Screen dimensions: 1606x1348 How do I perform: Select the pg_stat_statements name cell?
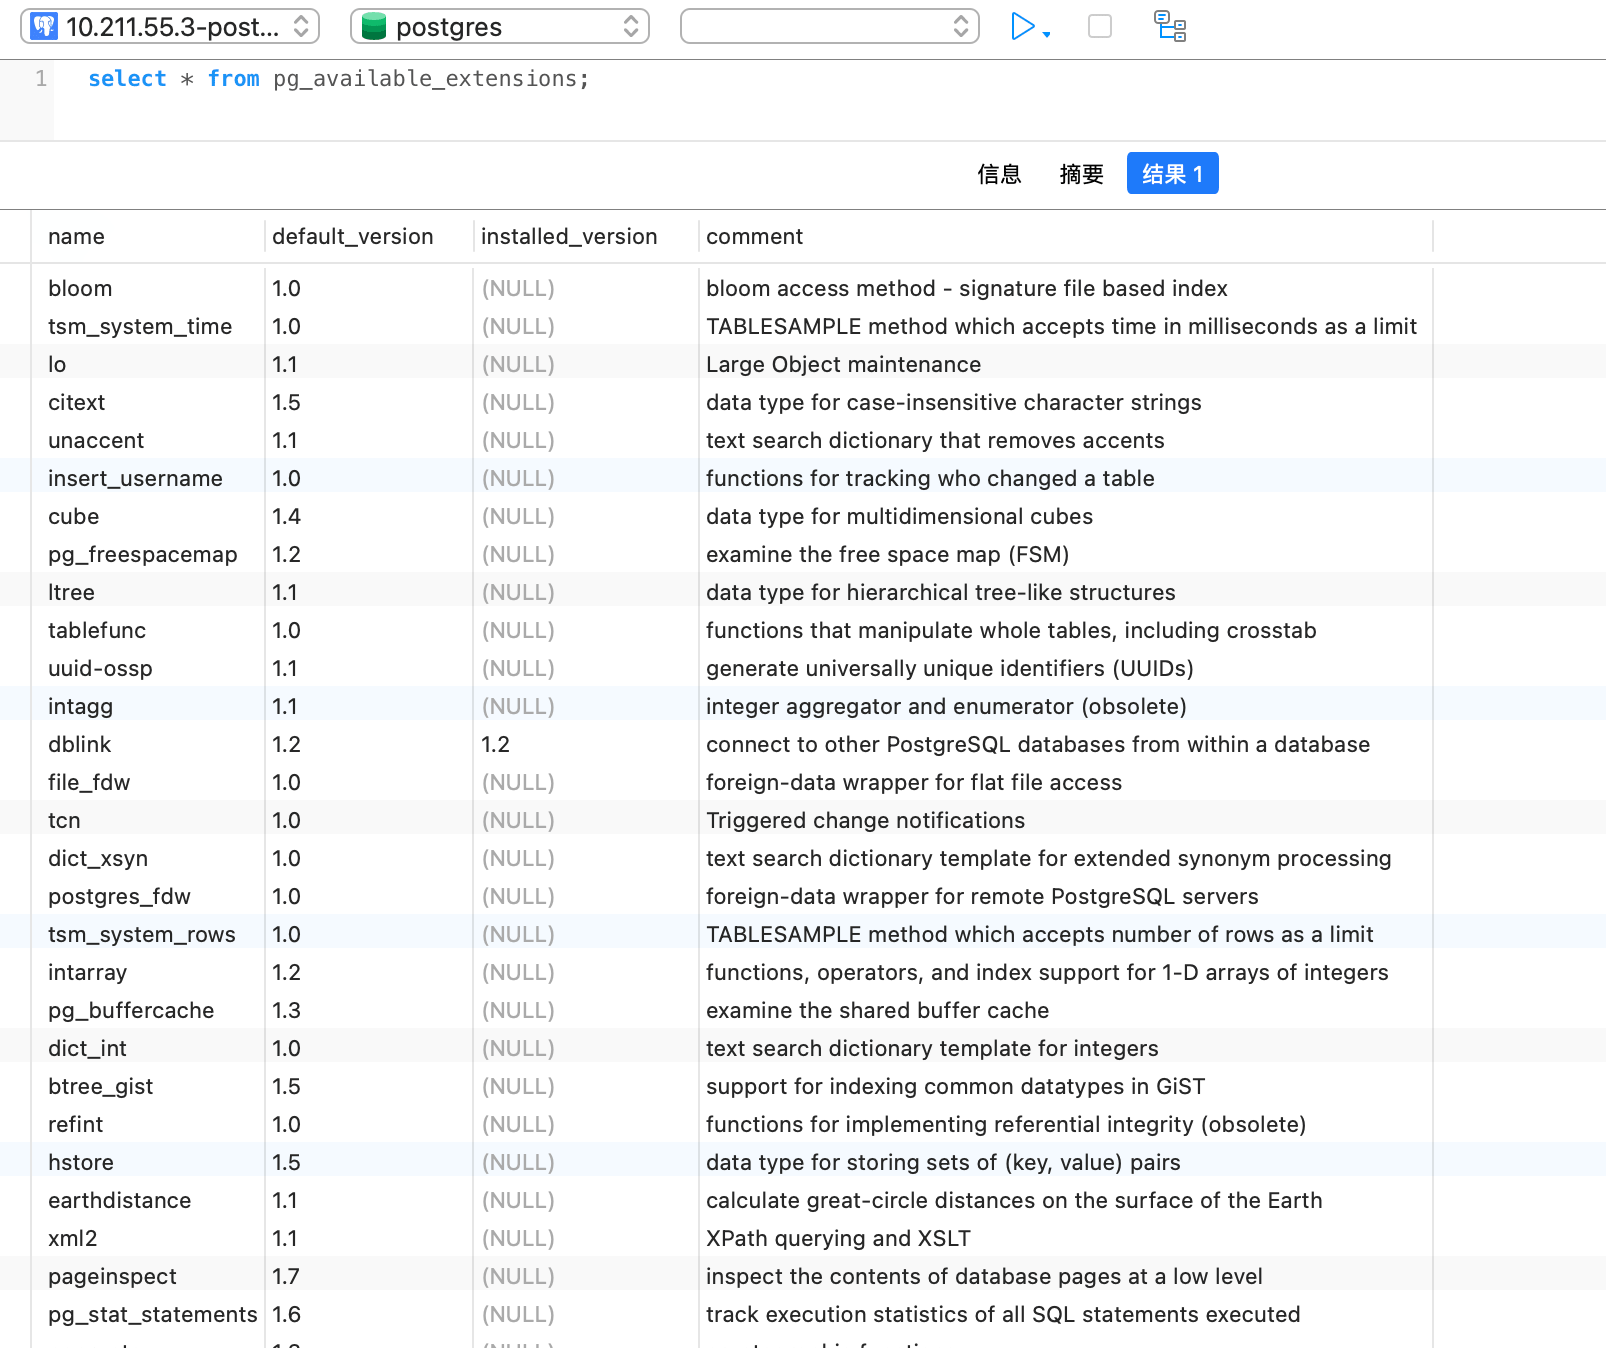(152, 1315)
